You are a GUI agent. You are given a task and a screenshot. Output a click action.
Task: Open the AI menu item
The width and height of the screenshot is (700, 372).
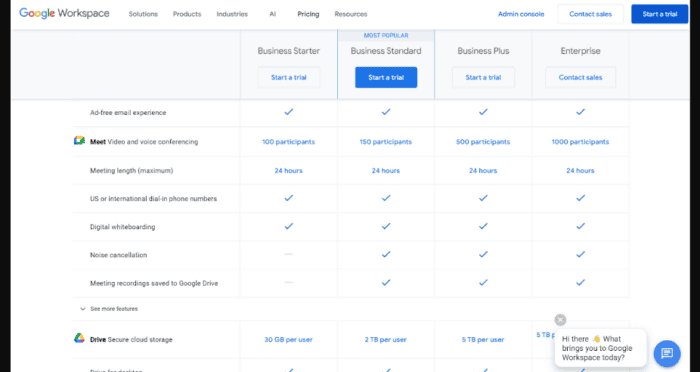click(x=273, y=14)
